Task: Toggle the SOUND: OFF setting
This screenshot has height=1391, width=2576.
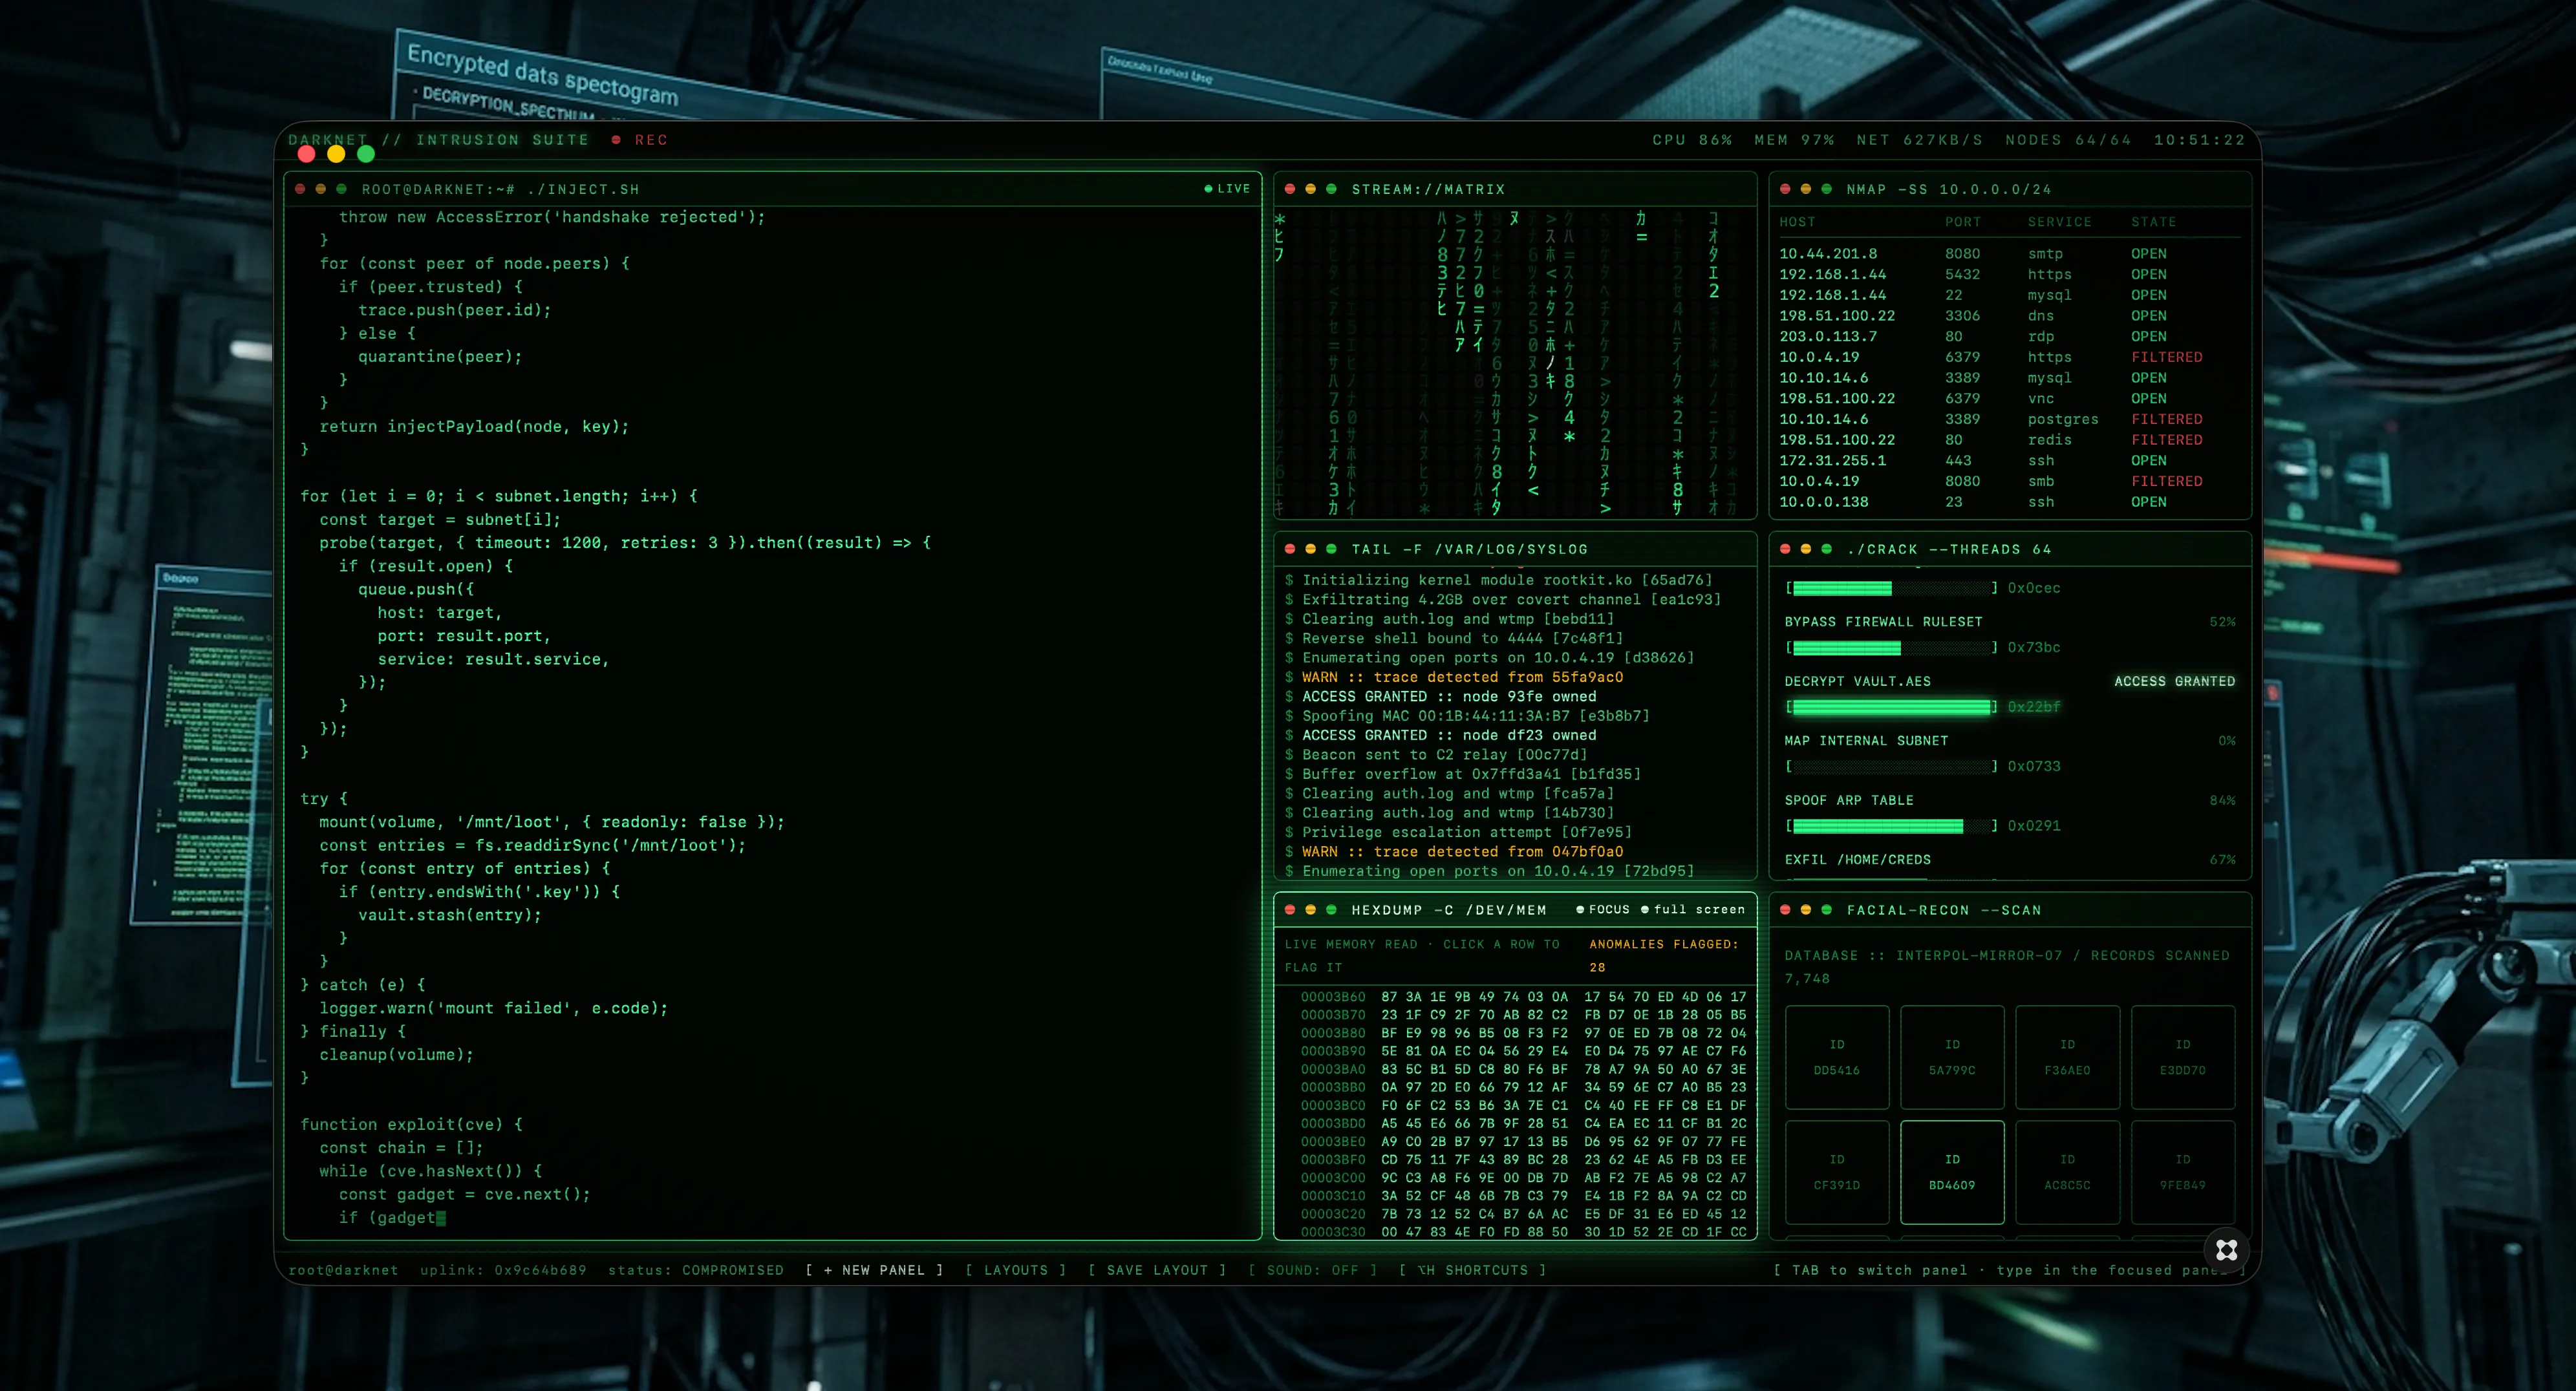Action: click(x=1312, y=1270)
